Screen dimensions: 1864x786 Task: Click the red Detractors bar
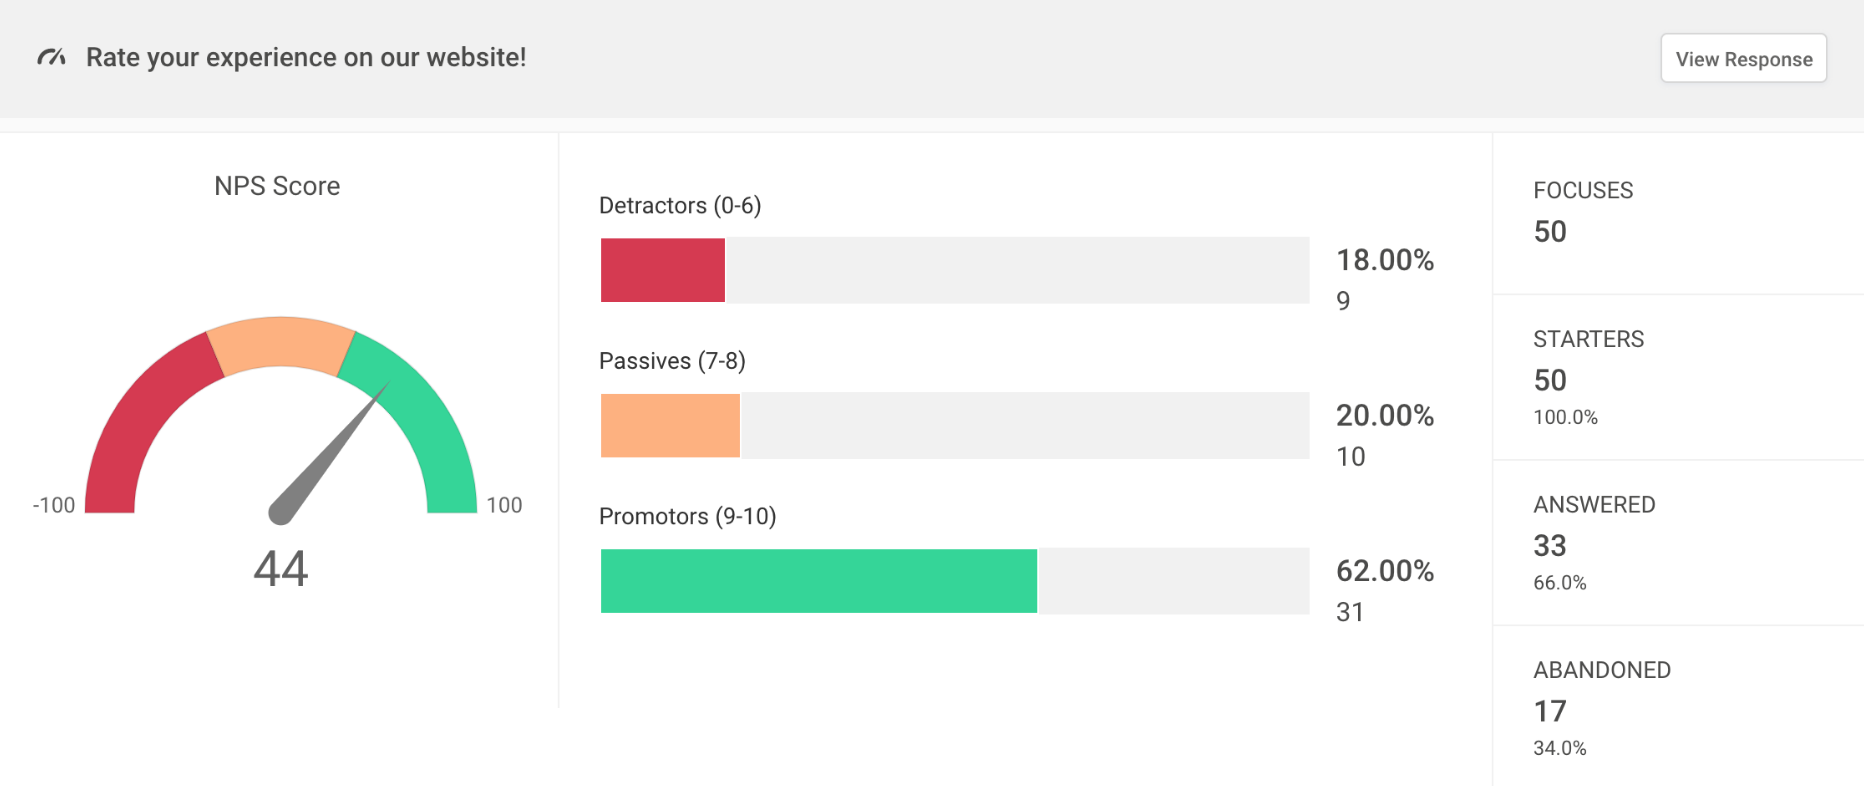point(662,270)
